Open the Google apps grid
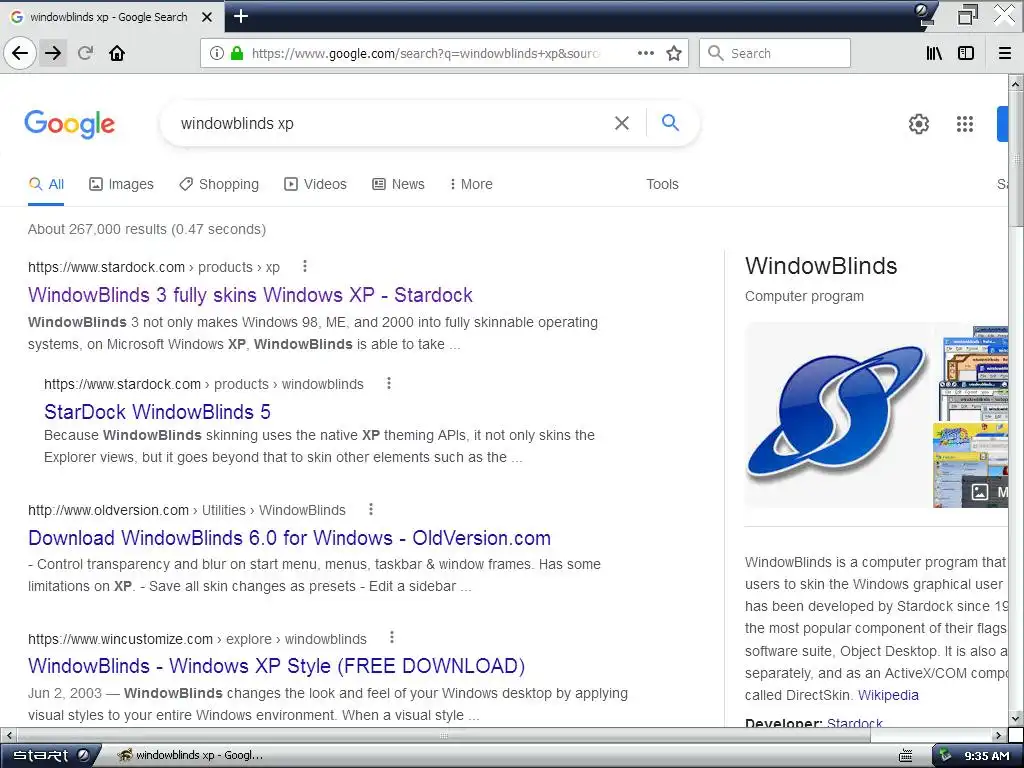The image size is (1024, 768). pyautogui.click(x=965, y=123)
